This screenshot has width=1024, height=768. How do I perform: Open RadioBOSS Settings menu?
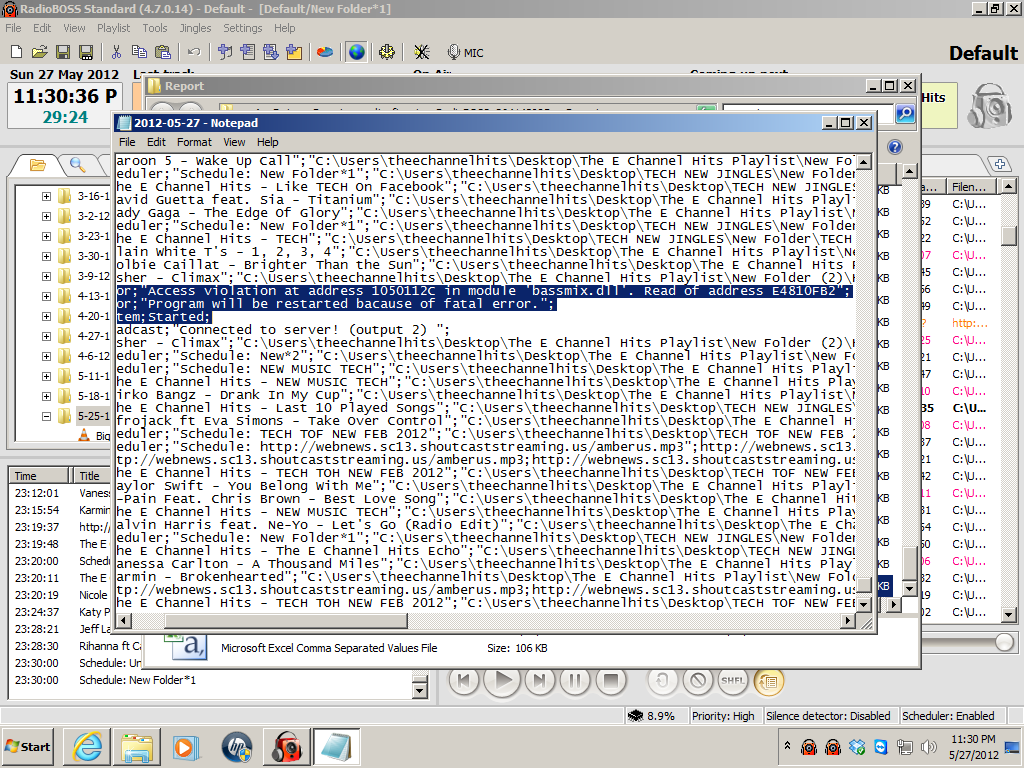point(242,28)
